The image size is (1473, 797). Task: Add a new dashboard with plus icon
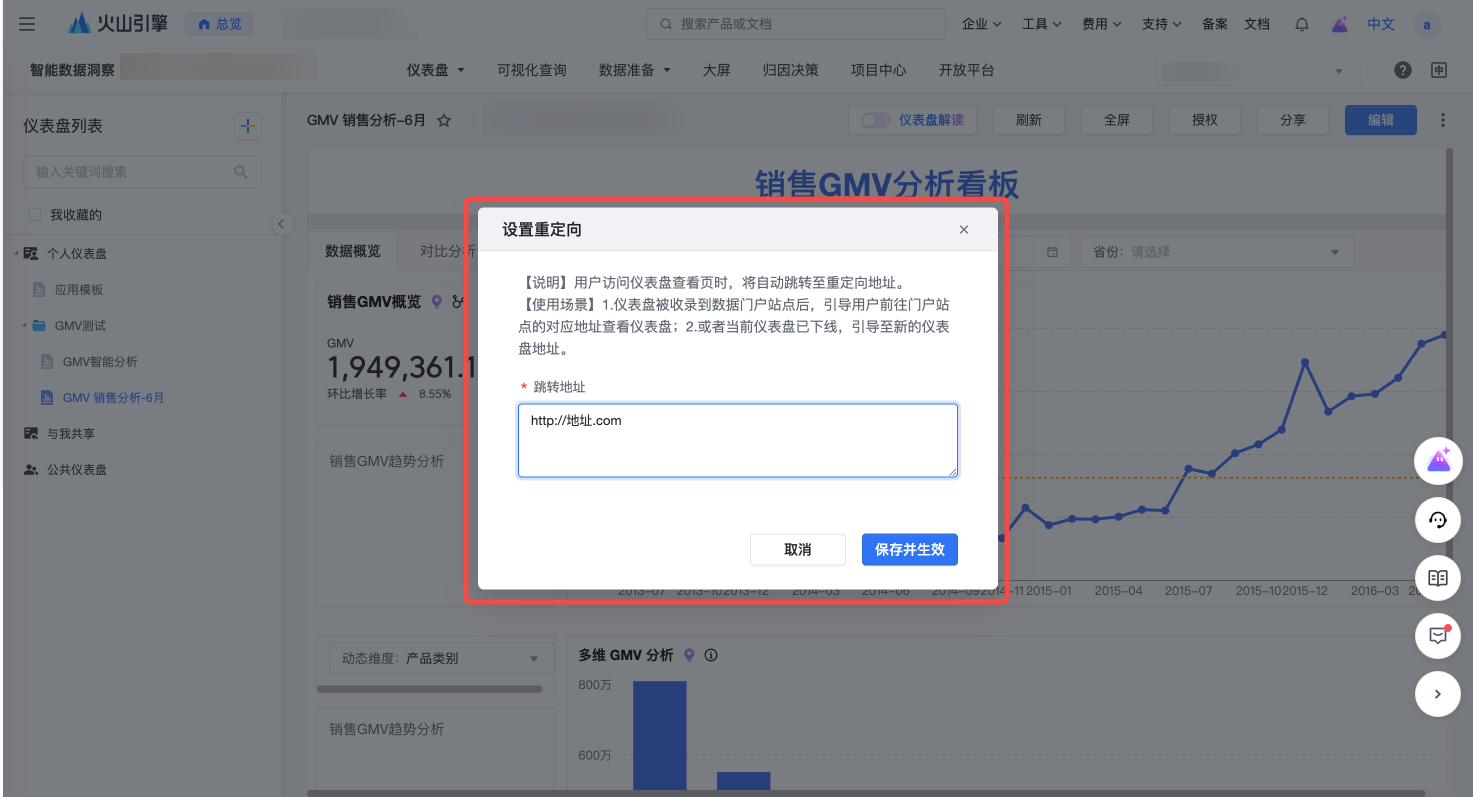(x=248, y=126)
